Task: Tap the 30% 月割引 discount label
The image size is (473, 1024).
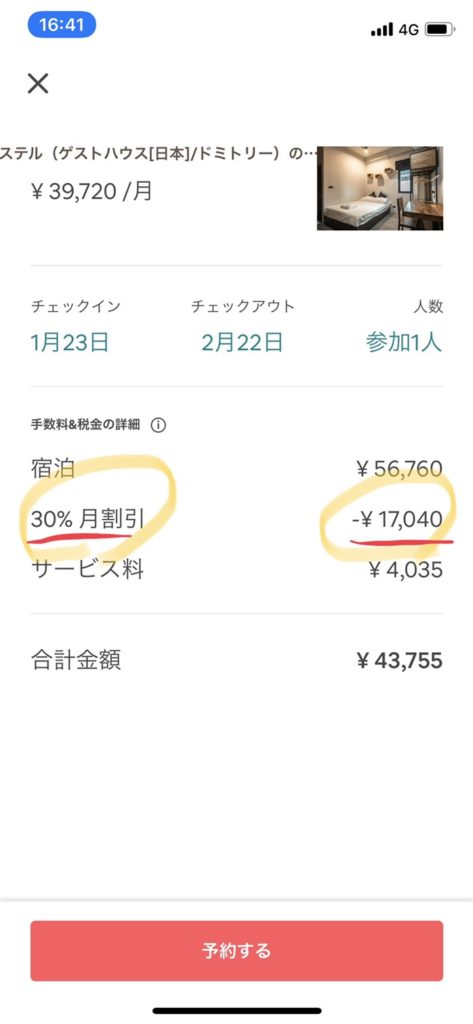Action: pos(87,520)
